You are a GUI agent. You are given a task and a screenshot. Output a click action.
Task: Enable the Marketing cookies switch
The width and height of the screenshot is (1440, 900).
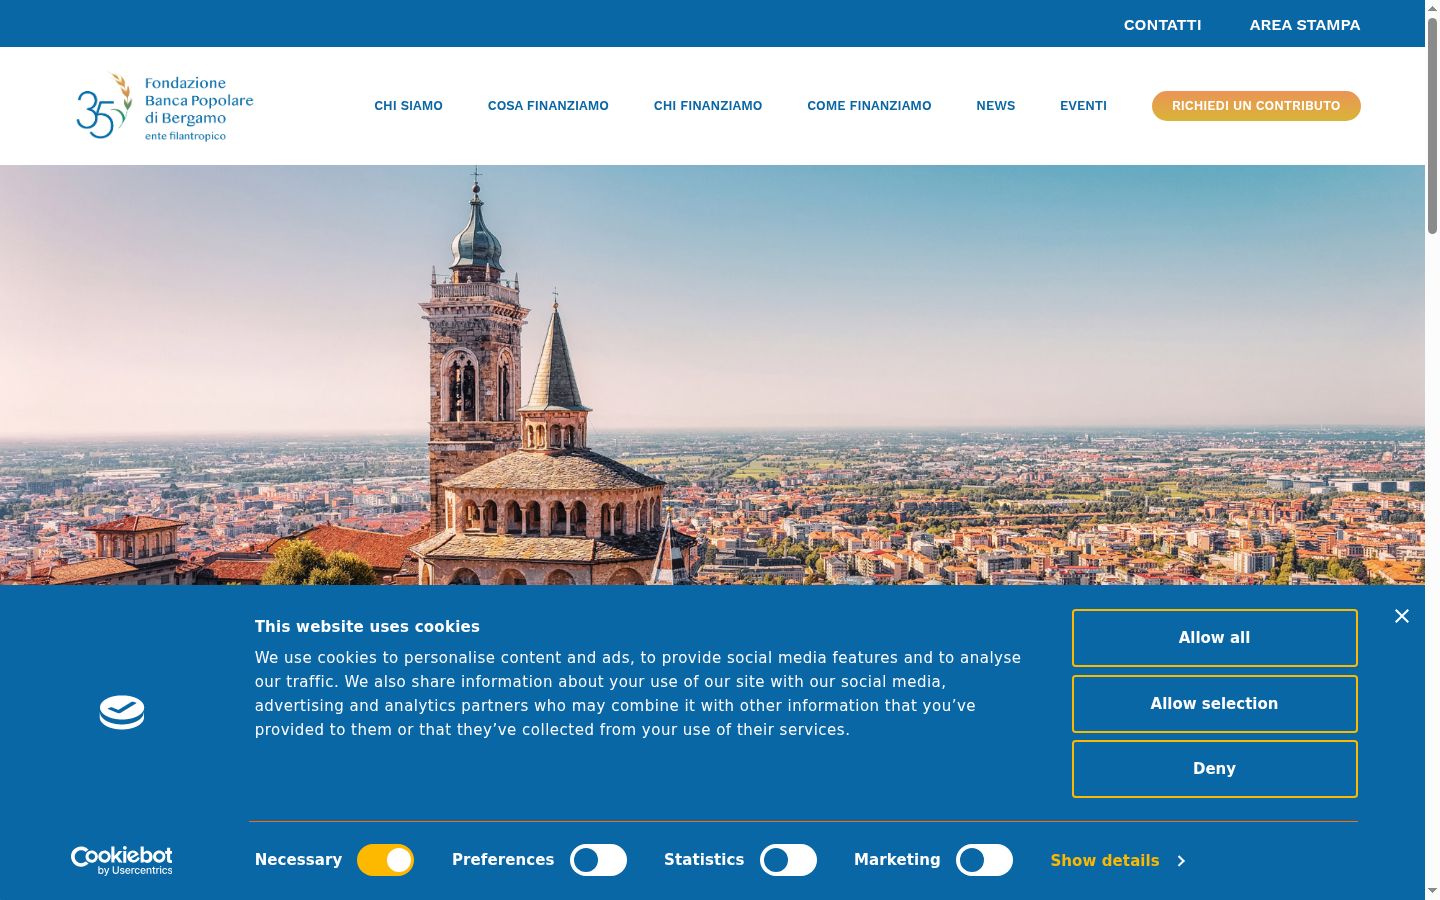click(x=984, y=860)
